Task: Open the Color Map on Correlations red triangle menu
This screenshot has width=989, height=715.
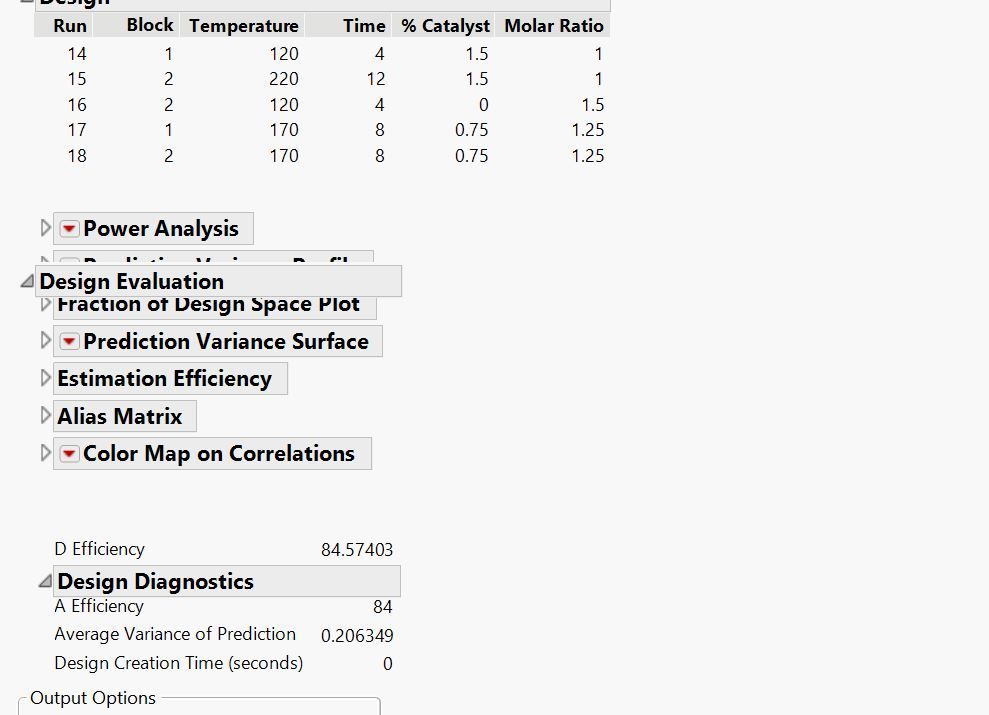Action: click(x=69, y=454)
